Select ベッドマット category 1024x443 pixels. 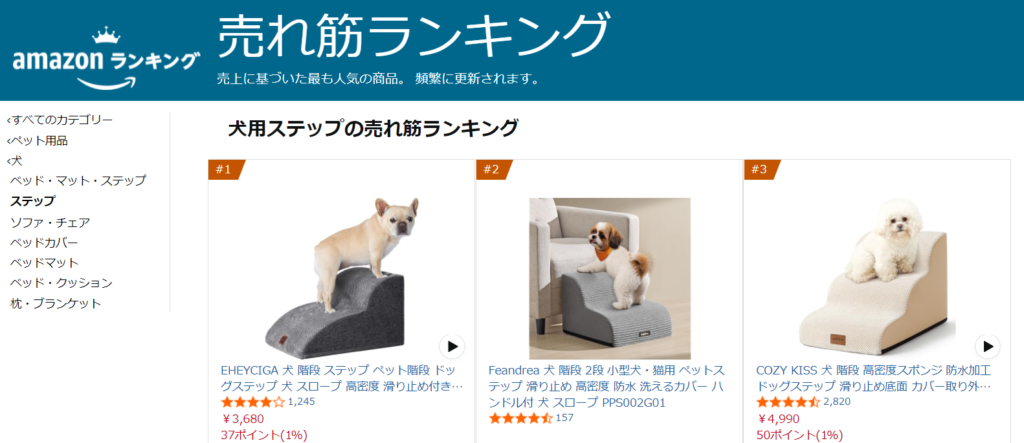(x=44, y=263)
